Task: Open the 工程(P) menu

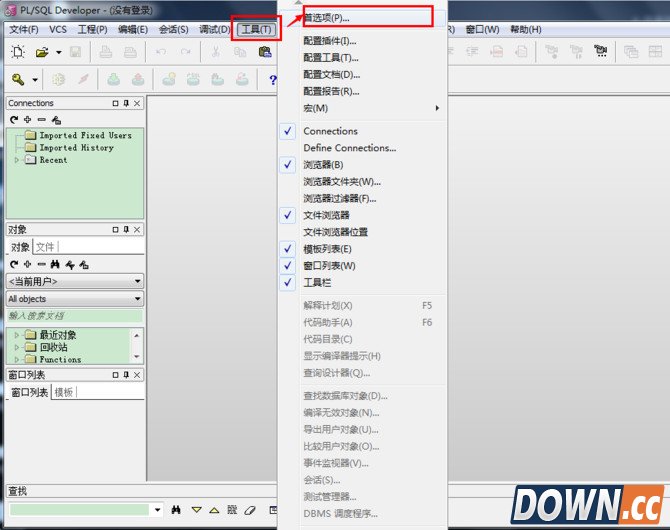Action: (x=92, y=29)
